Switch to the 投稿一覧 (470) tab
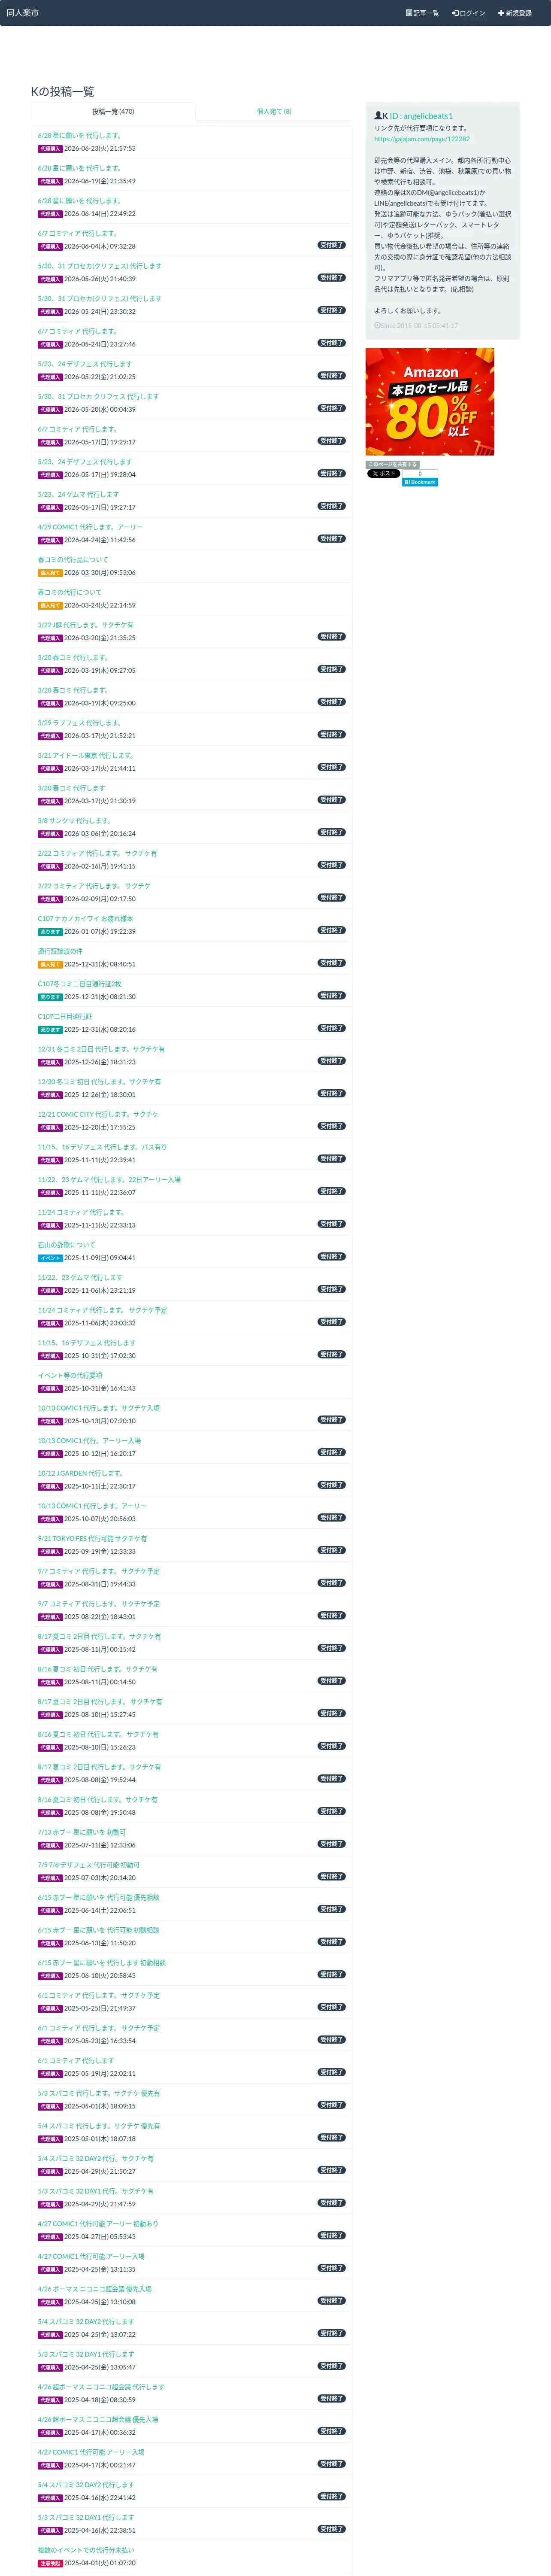 tap(113, 112)
